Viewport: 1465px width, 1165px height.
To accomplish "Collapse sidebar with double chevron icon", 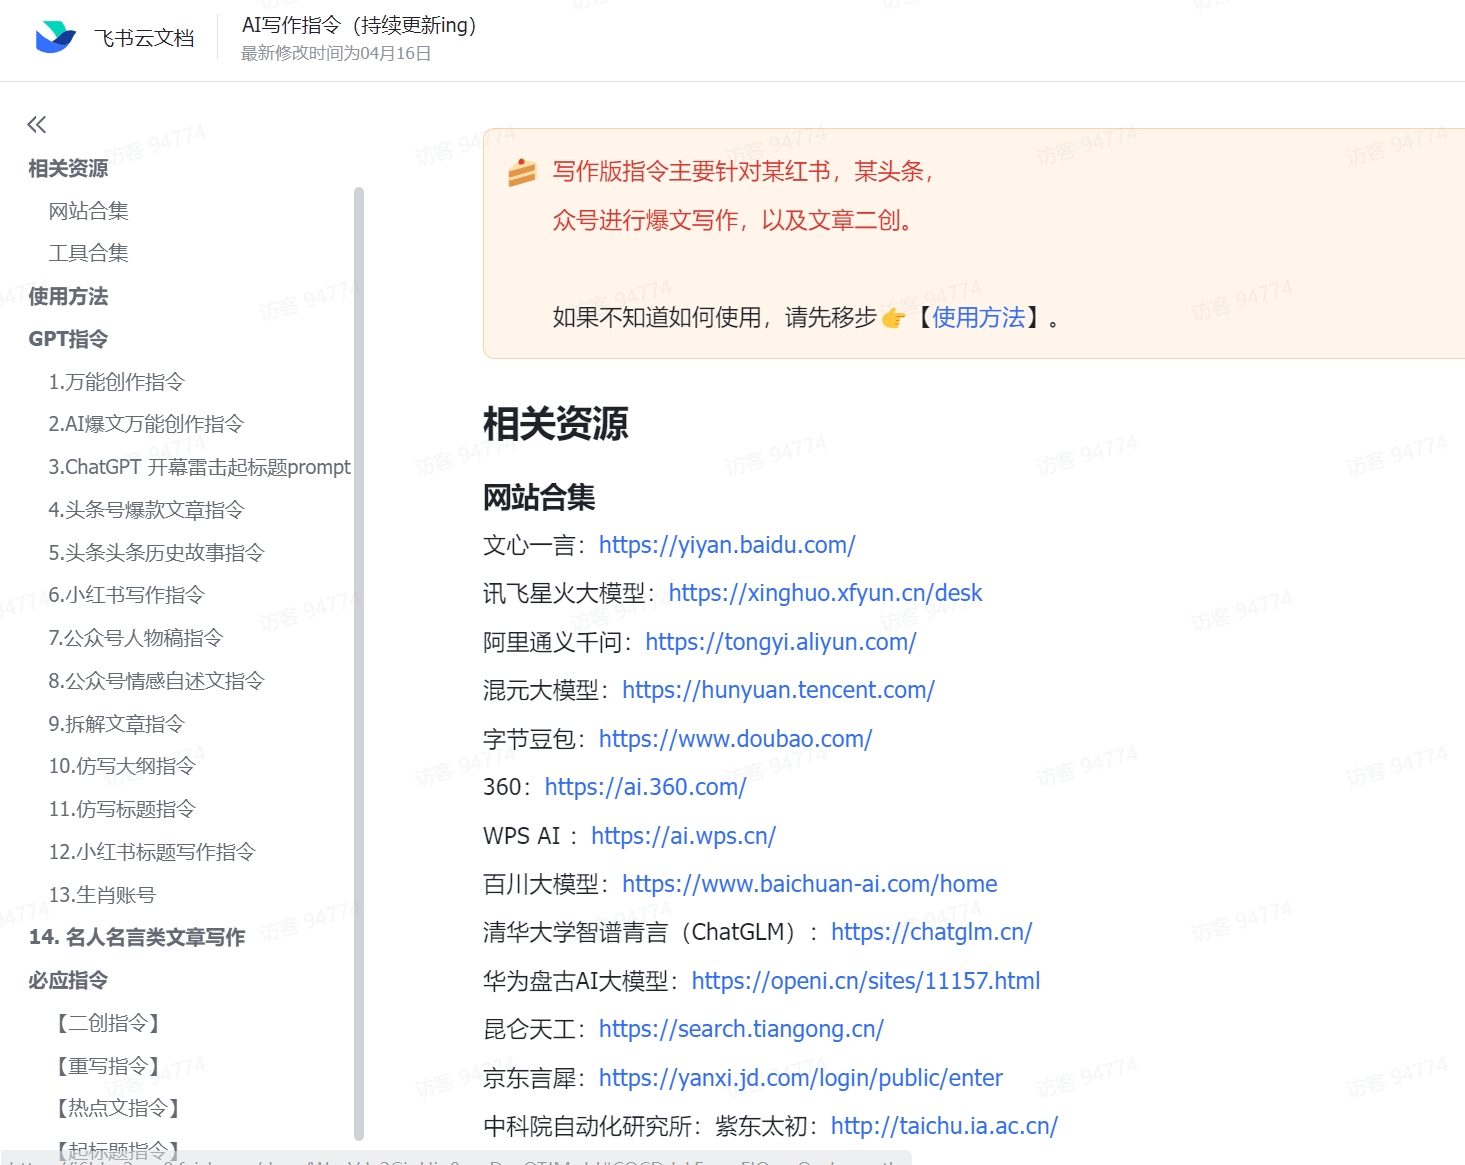I will (x=37, y=124).
